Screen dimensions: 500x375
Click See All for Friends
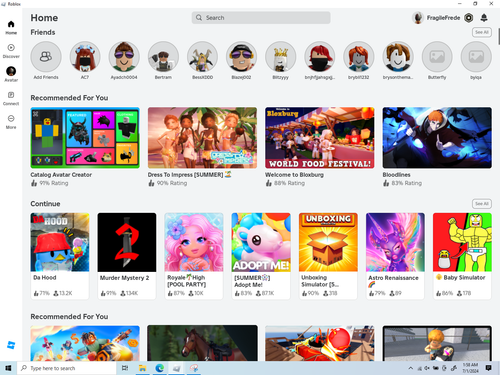(x=482, y=32)
